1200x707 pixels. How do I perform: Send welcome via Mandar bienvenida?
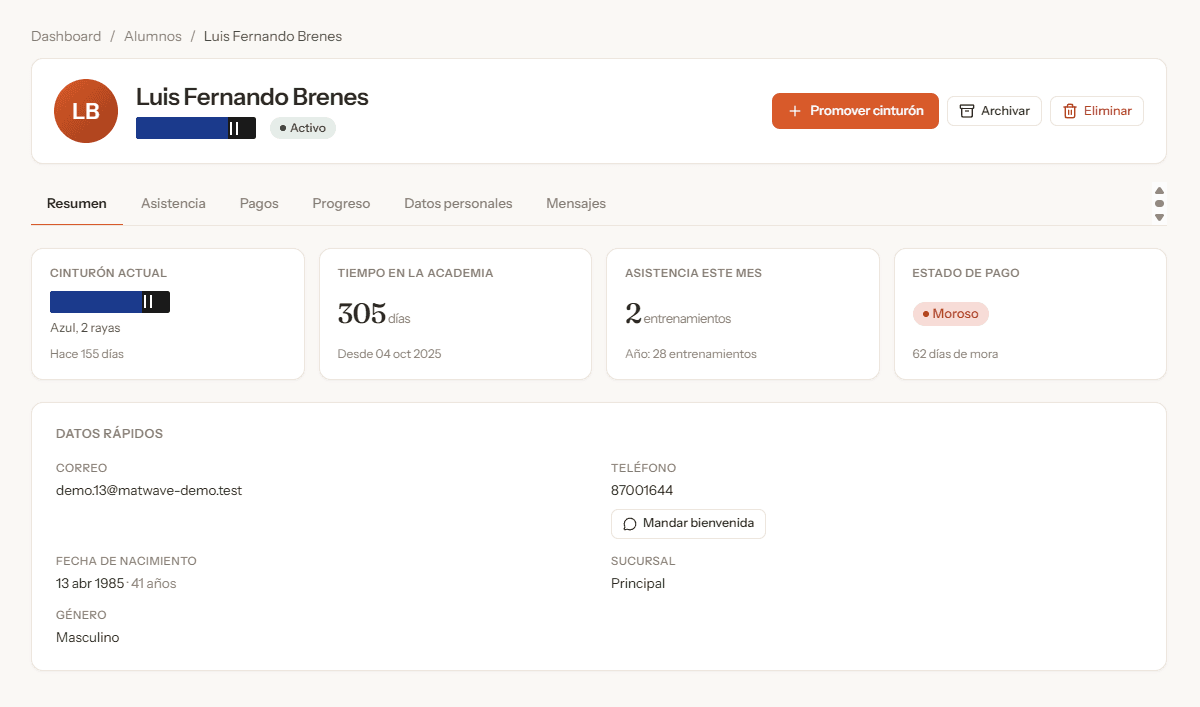[x=688, y=524]
